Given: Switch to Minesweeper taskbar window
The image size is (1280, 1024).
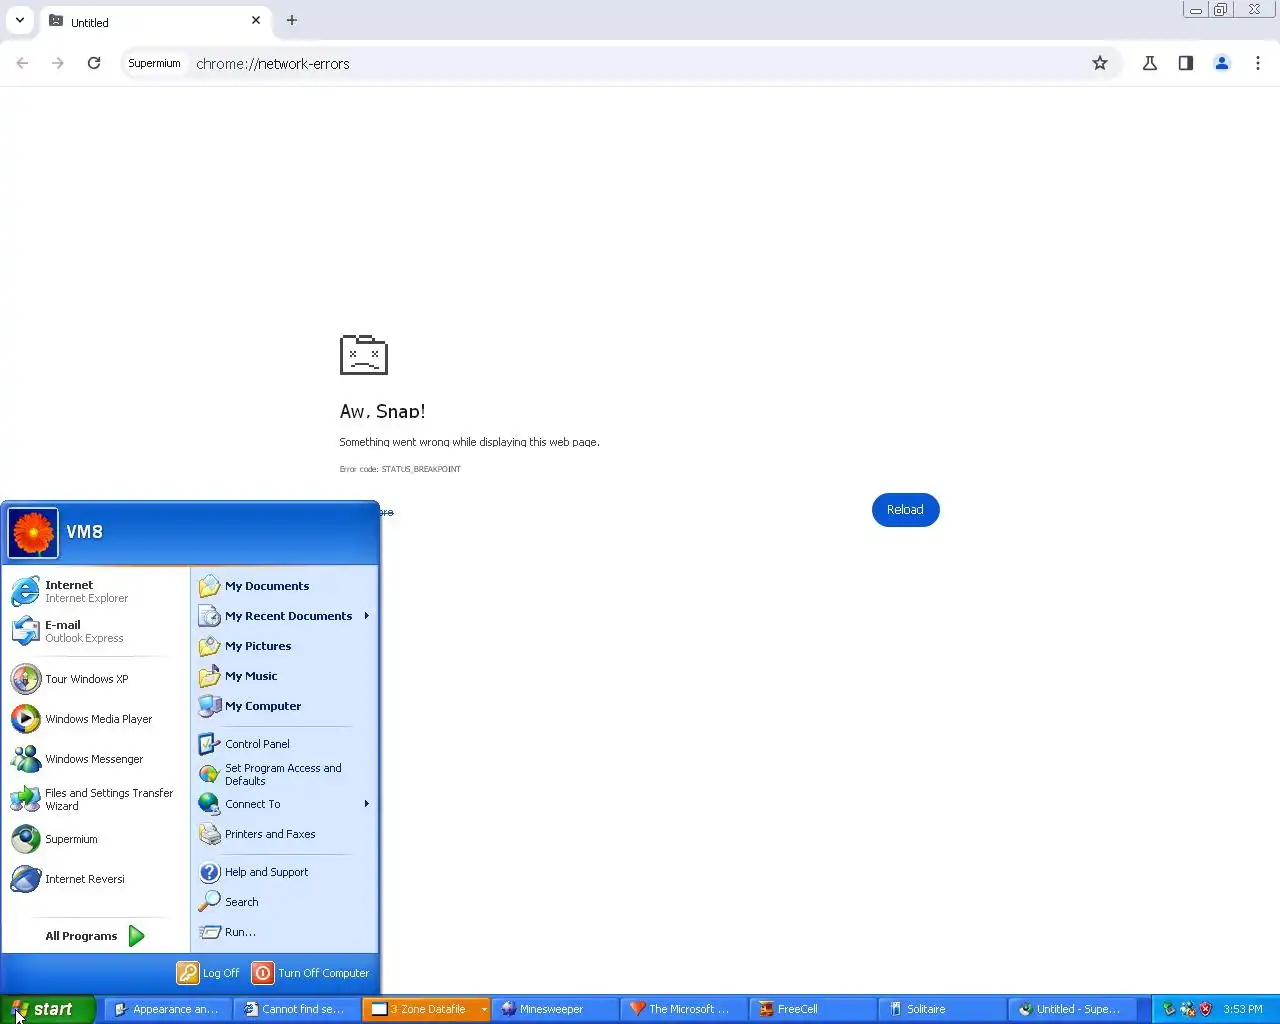Looking at the screenshot, I should [554, 1009].
